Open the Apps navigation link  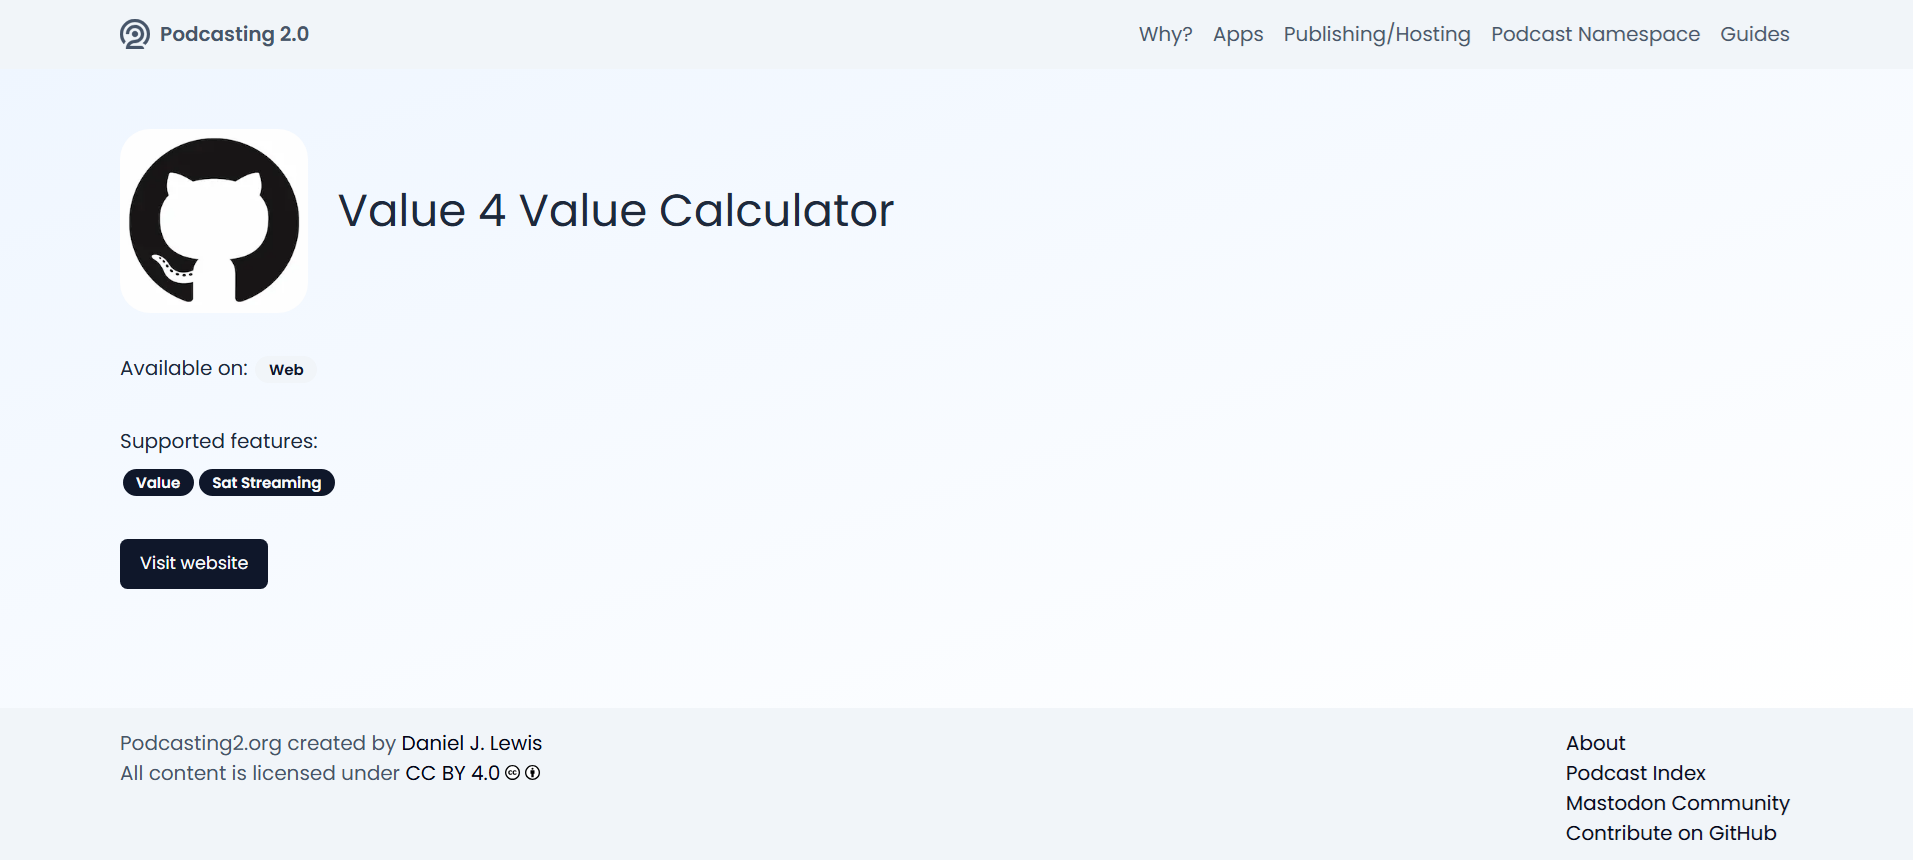[1238, 34]
